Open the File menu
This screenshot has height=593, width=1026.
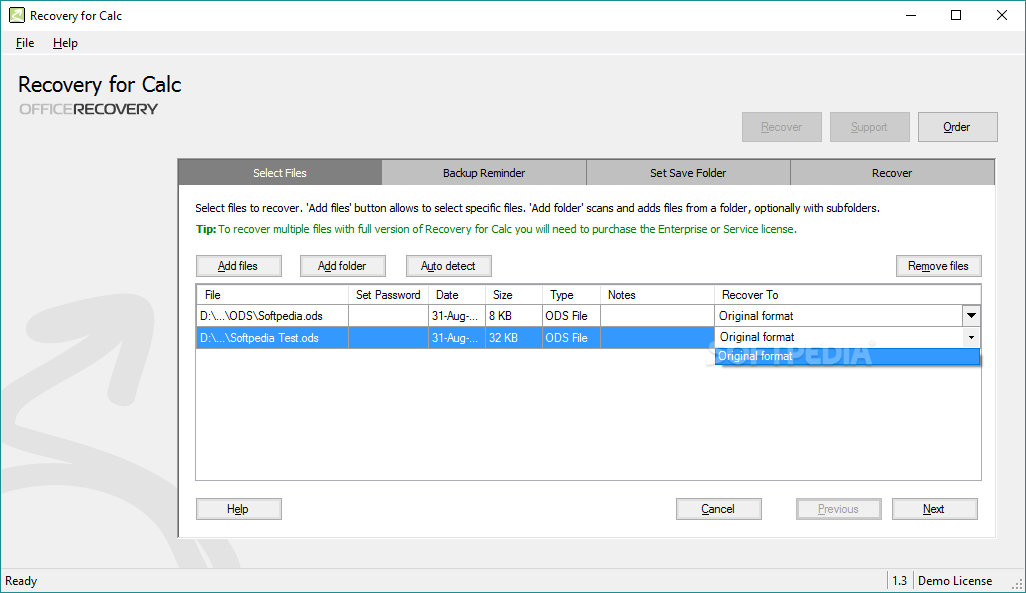point(25,43)
